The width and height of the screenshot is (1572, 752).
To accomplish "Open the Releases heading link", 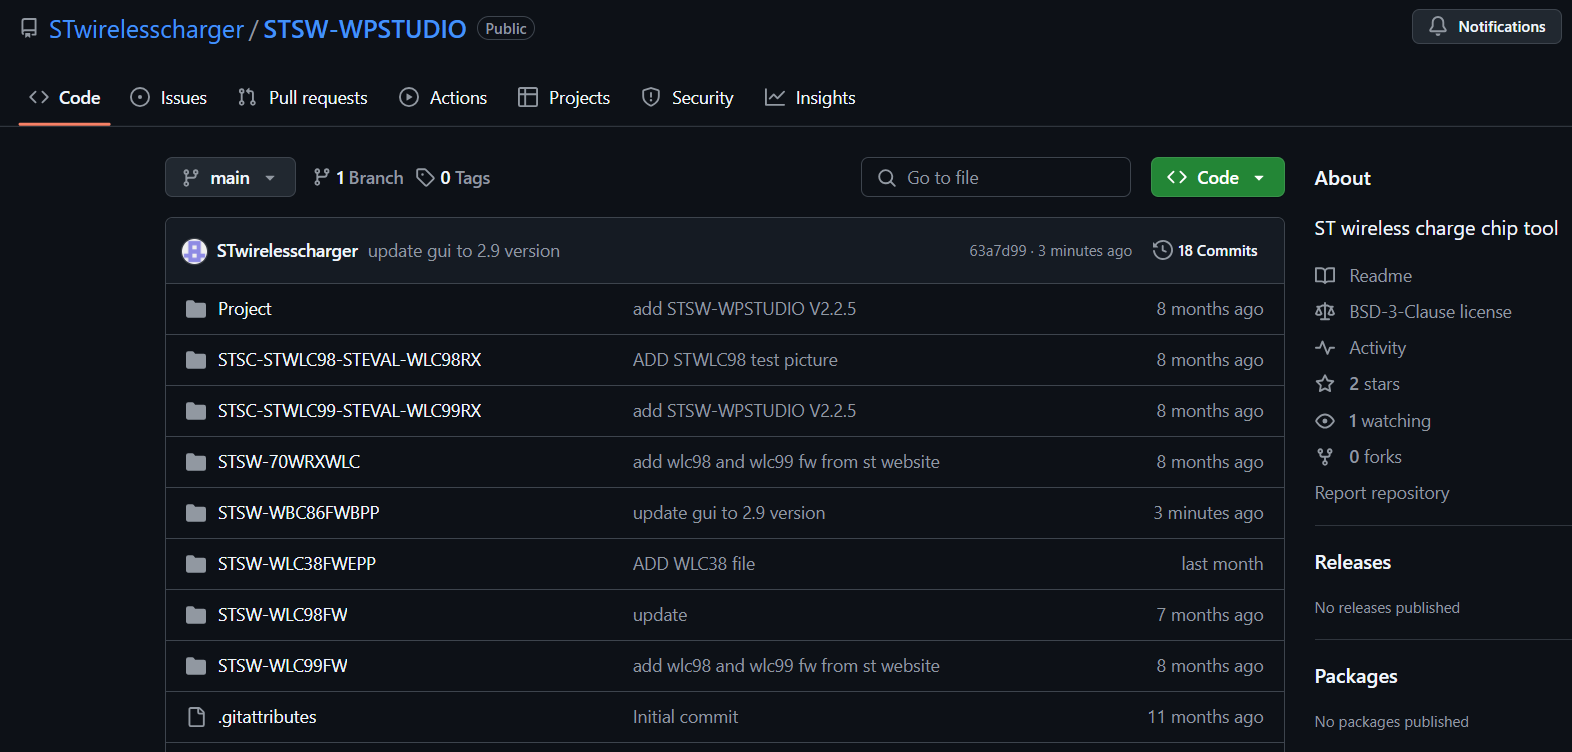I will [x=1353, y=563].
